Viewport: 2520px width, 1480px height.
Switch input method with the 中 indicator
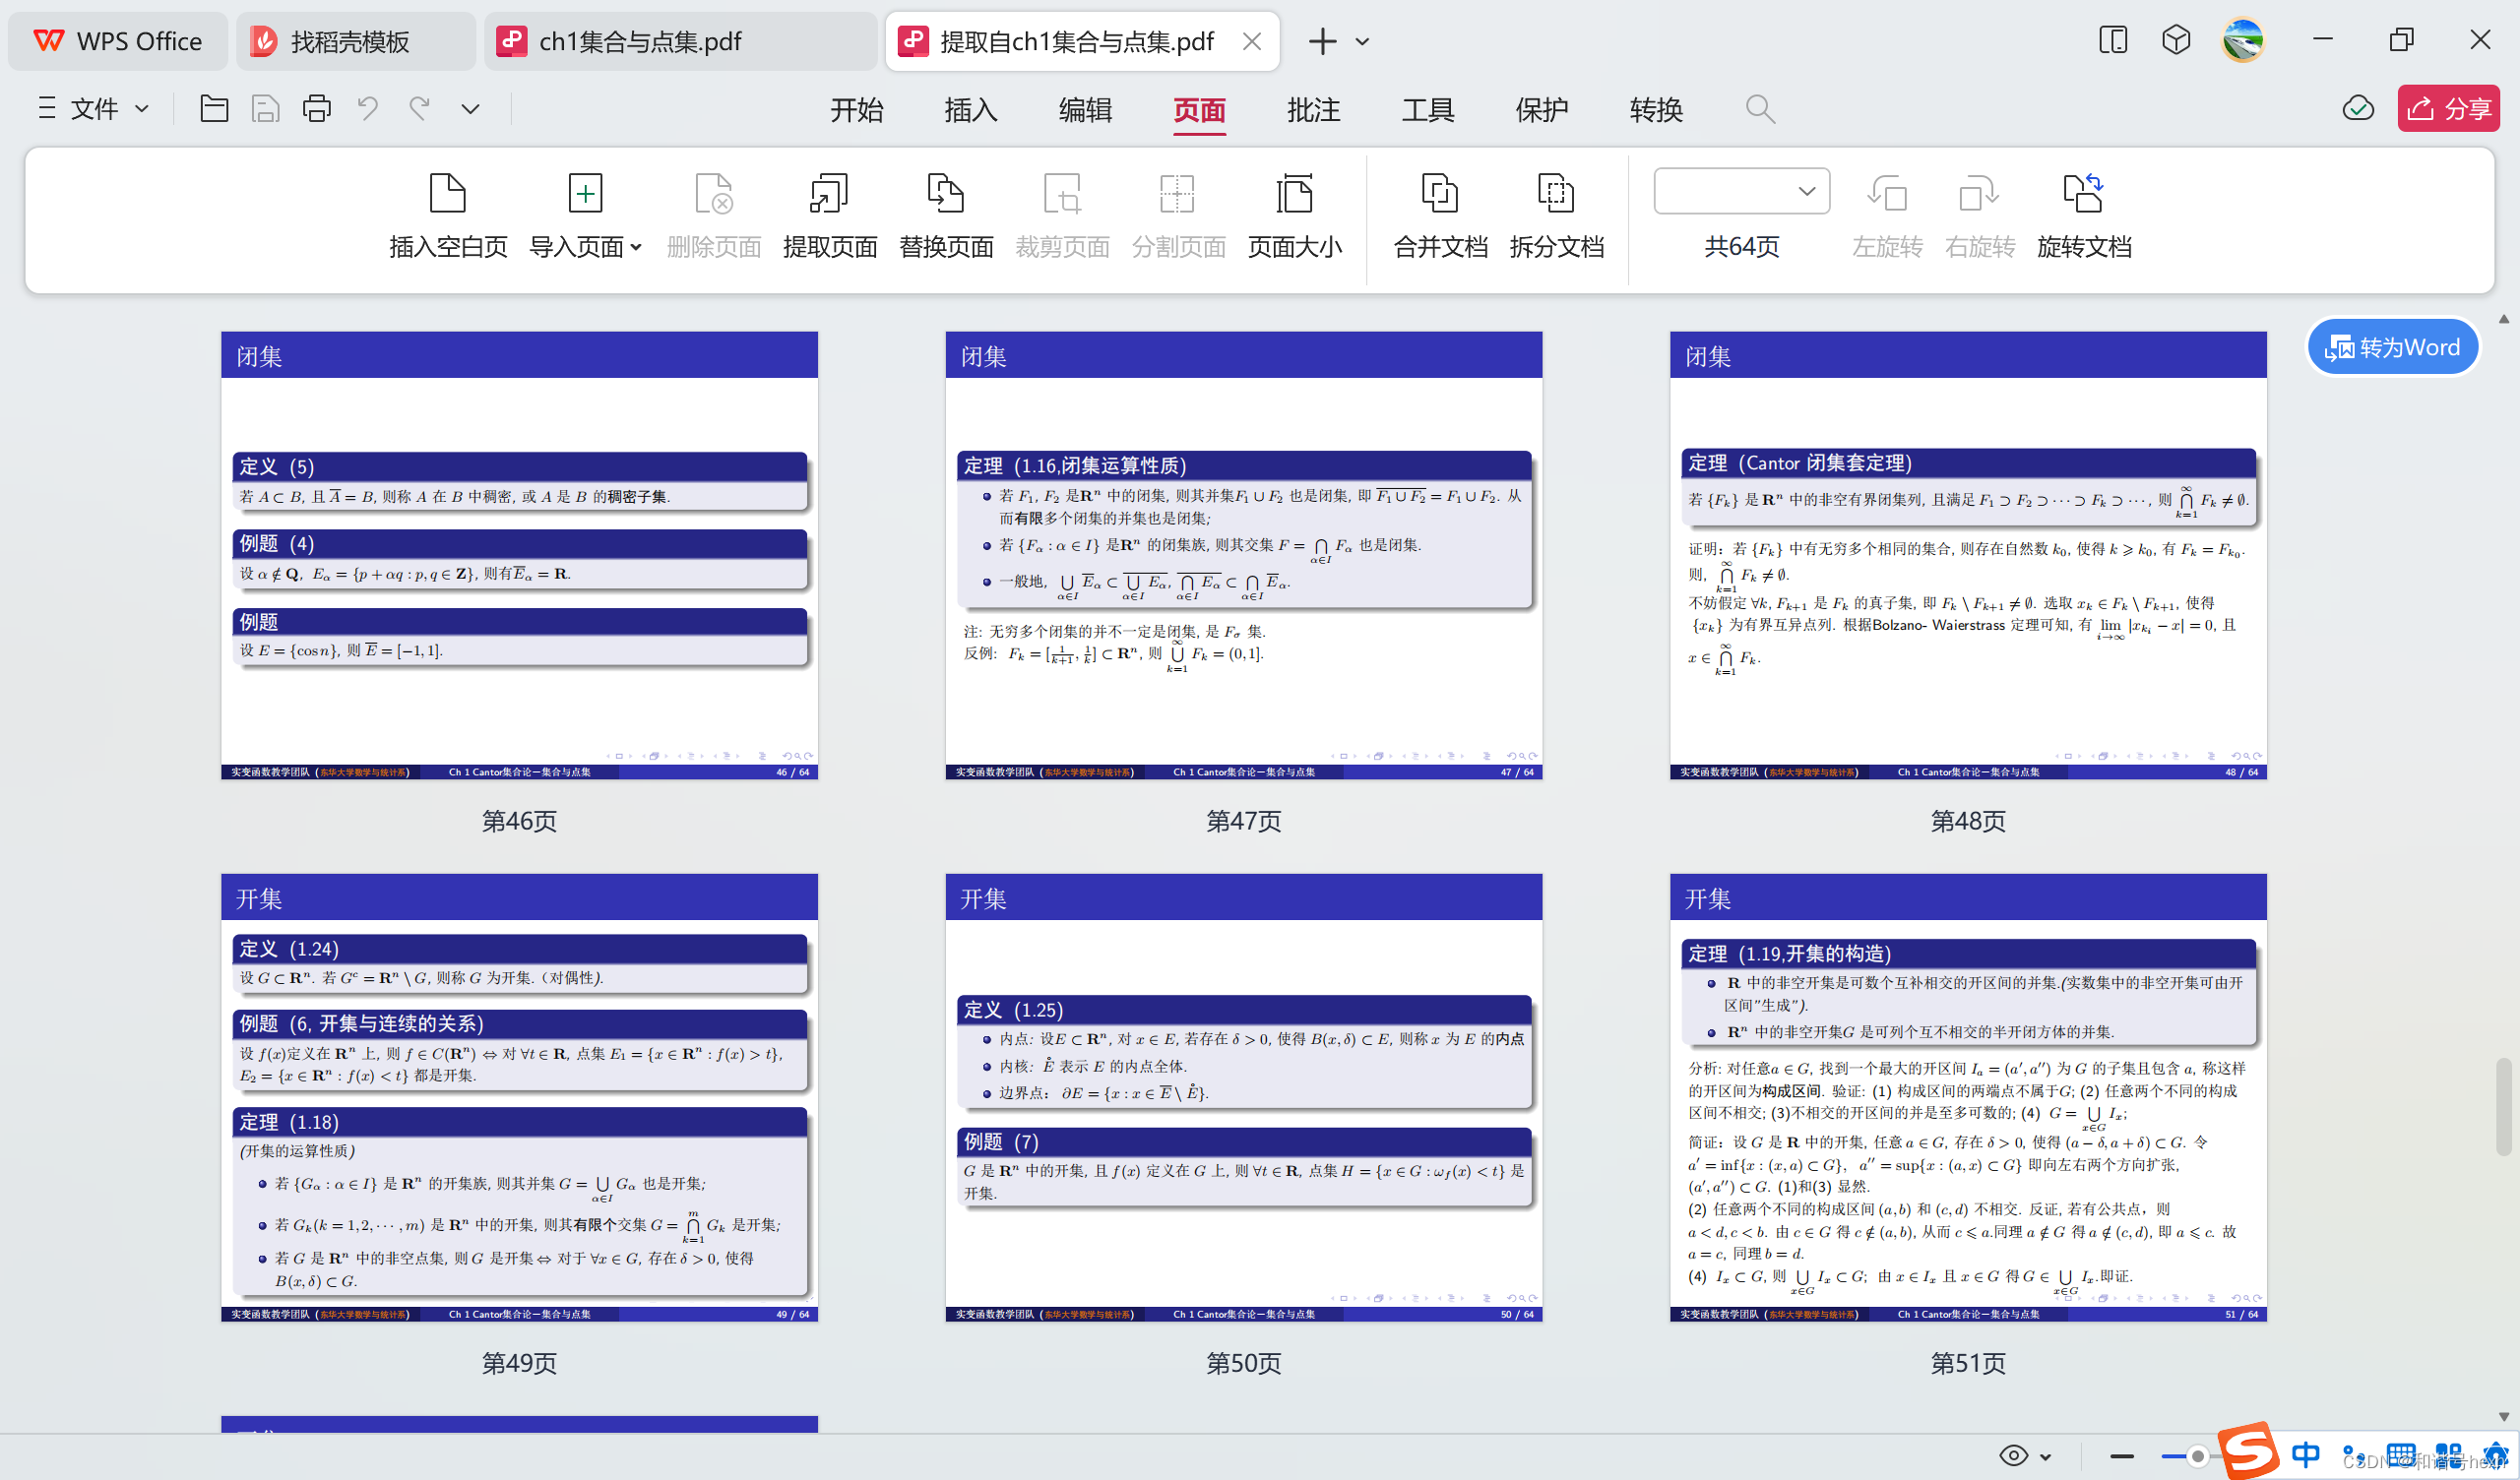pyautogui.click(x=2307, y=1455)
